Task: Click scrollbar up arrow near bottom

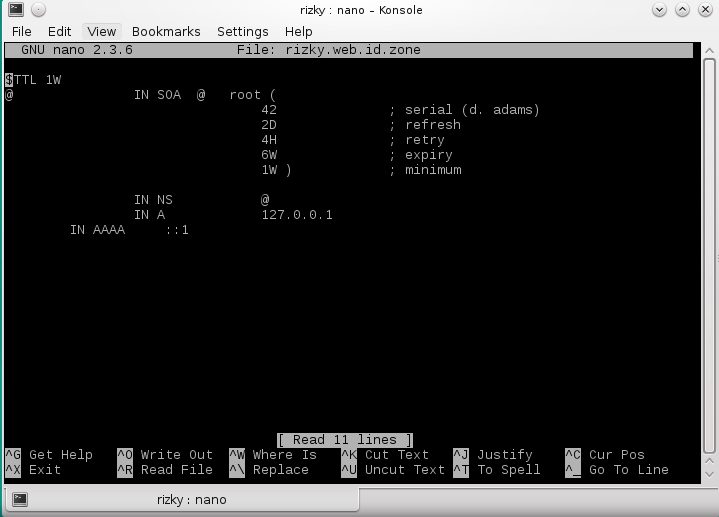Action: point(709,461)
